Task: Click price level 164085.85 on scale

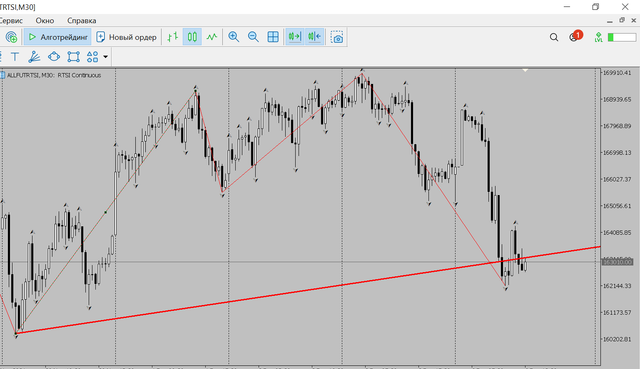Action: (x=617, y=233)
